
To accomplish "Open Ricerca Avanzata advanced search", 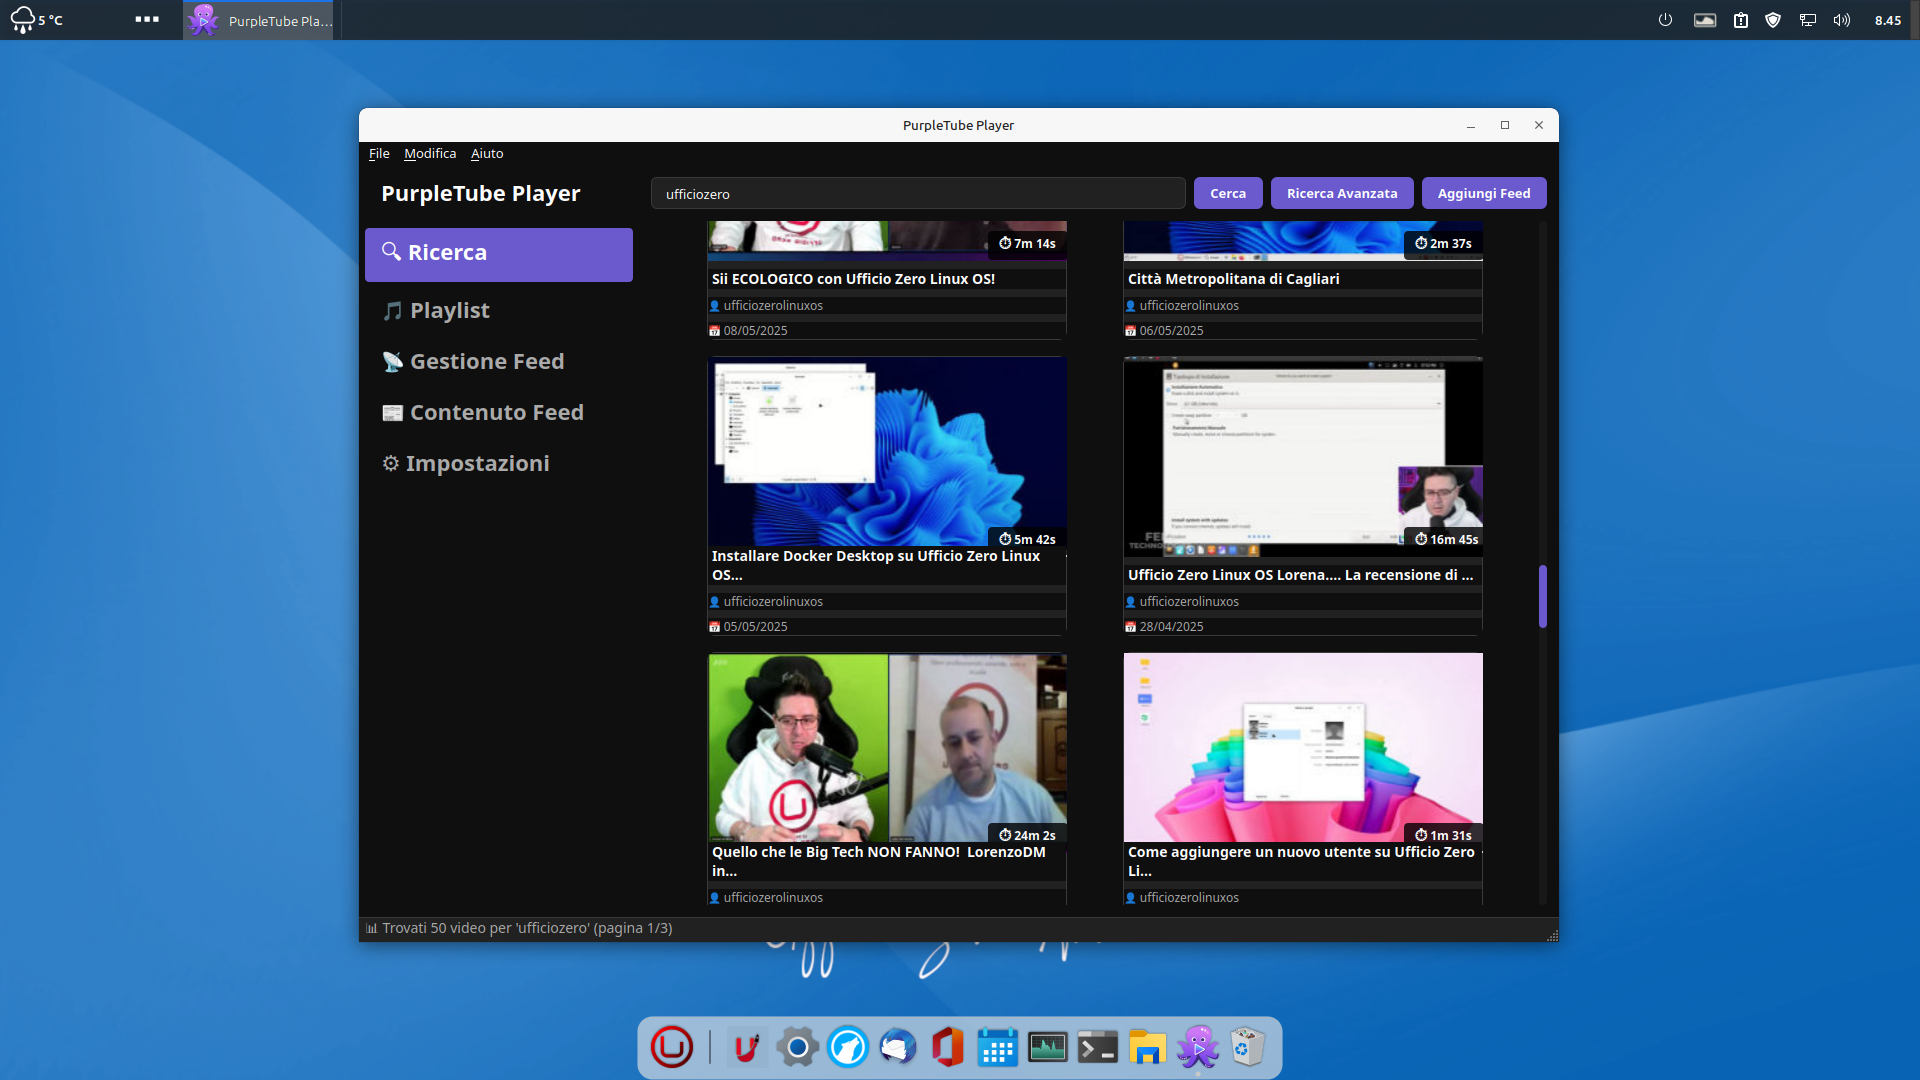I will [x=1341, y=194].
